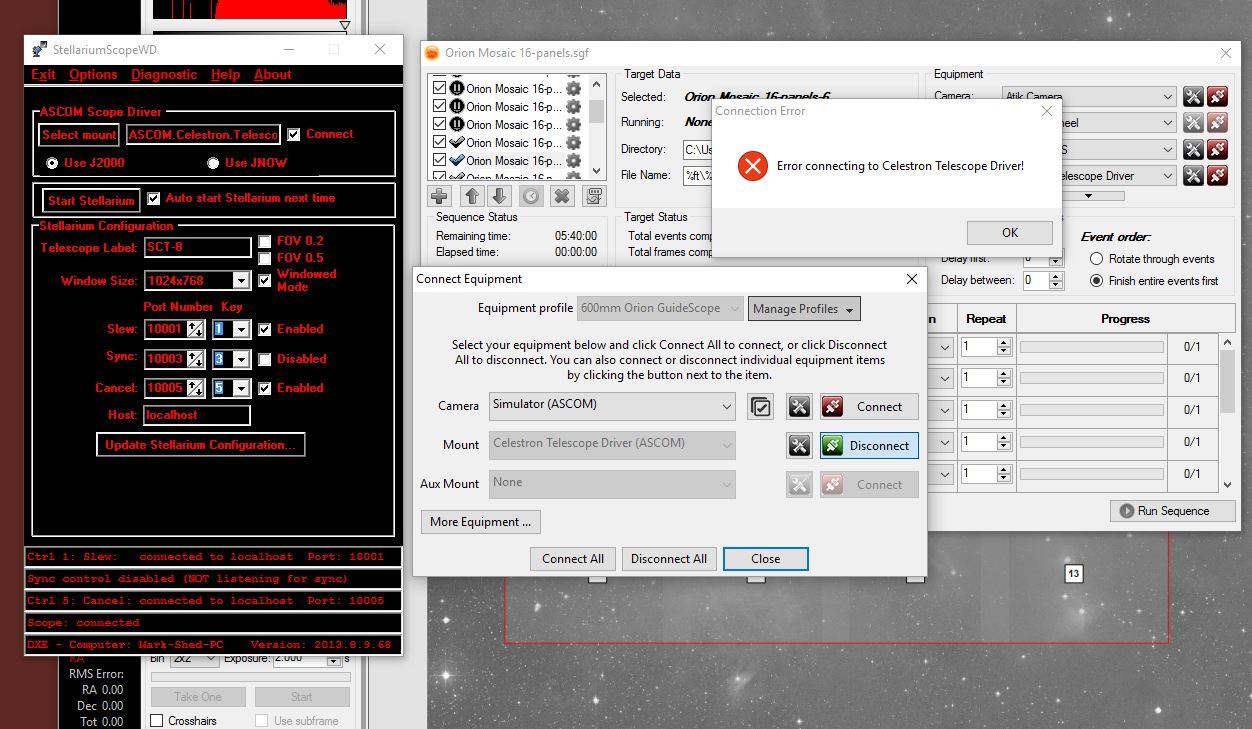Open the Camera Simulator (ASCOM) dropdown

612,406
